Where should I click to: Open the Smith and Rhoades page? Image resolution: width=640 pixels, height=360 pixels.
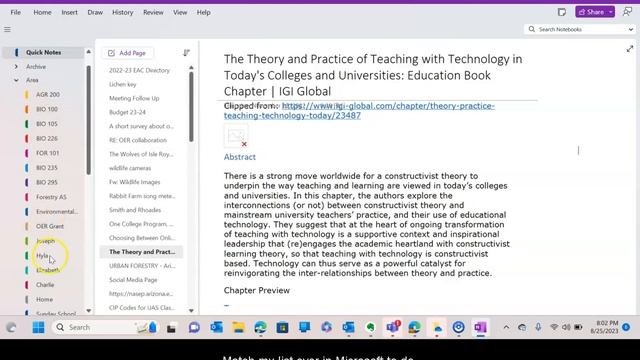pyautogui.click(x=135, y=210)
